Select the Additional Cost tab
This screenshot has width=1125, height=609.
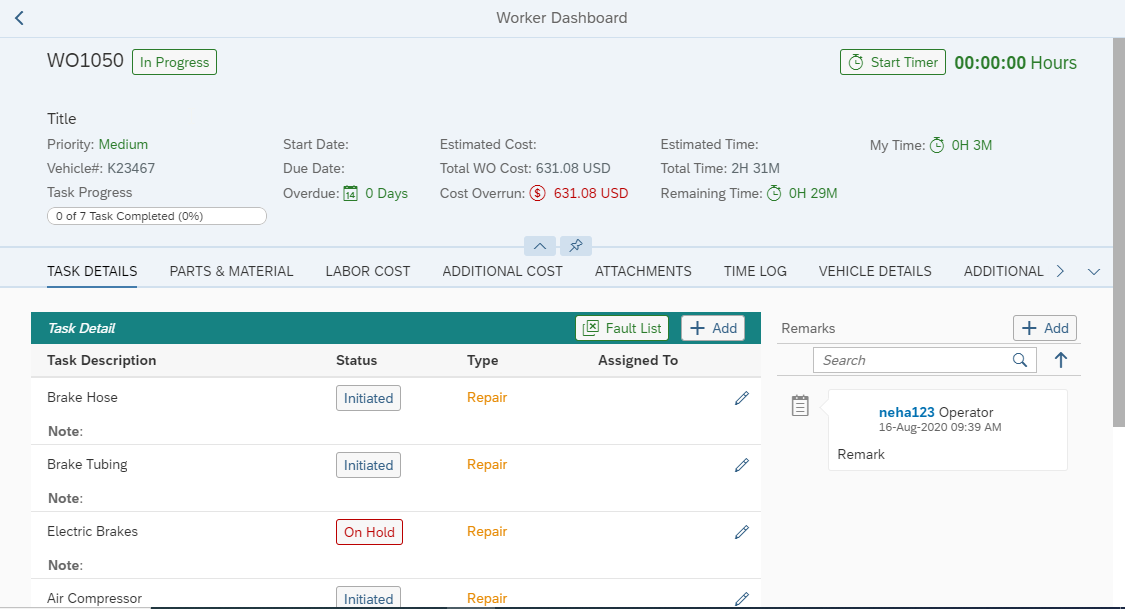coord(502,271)
